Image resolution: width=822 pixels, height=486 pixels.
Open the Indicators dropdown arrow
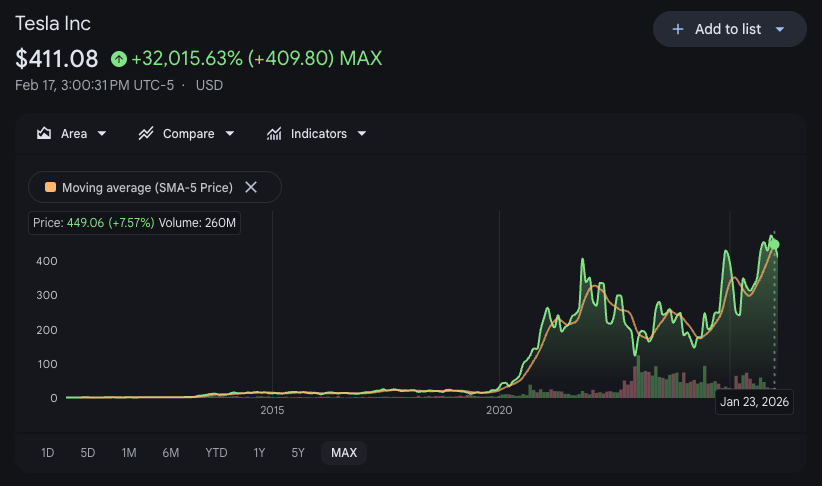click(362, 134)
